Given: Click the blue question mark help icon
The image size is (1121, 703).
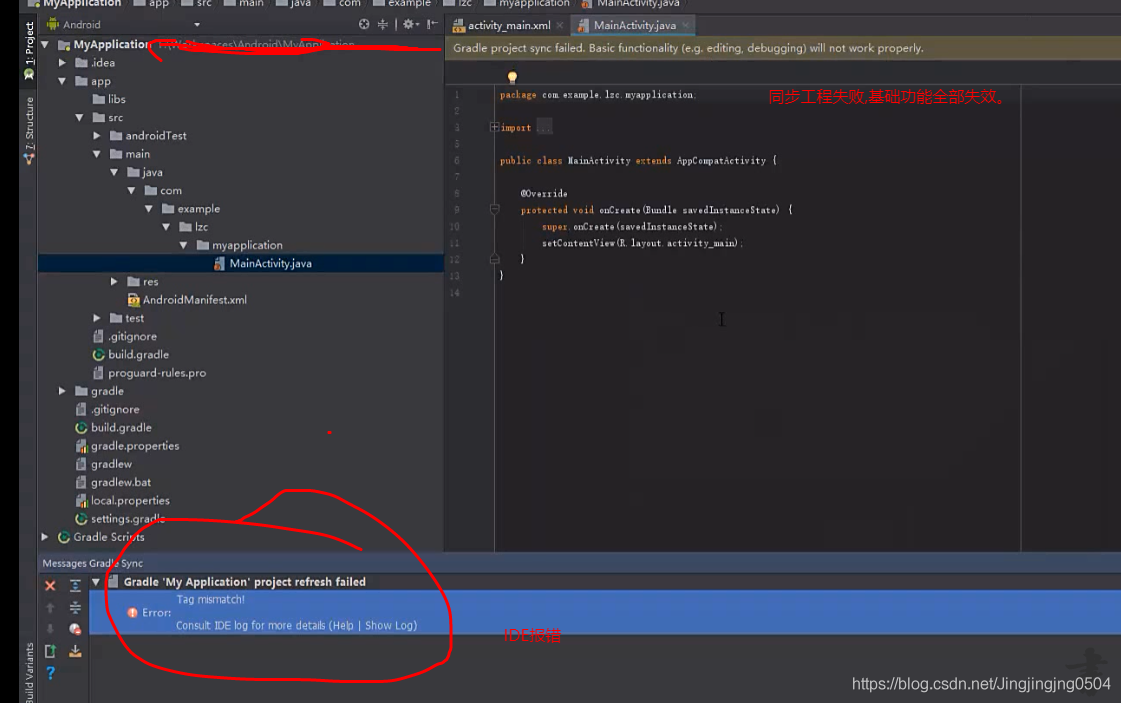Looking at the screenshot, I should click(50, 673).
